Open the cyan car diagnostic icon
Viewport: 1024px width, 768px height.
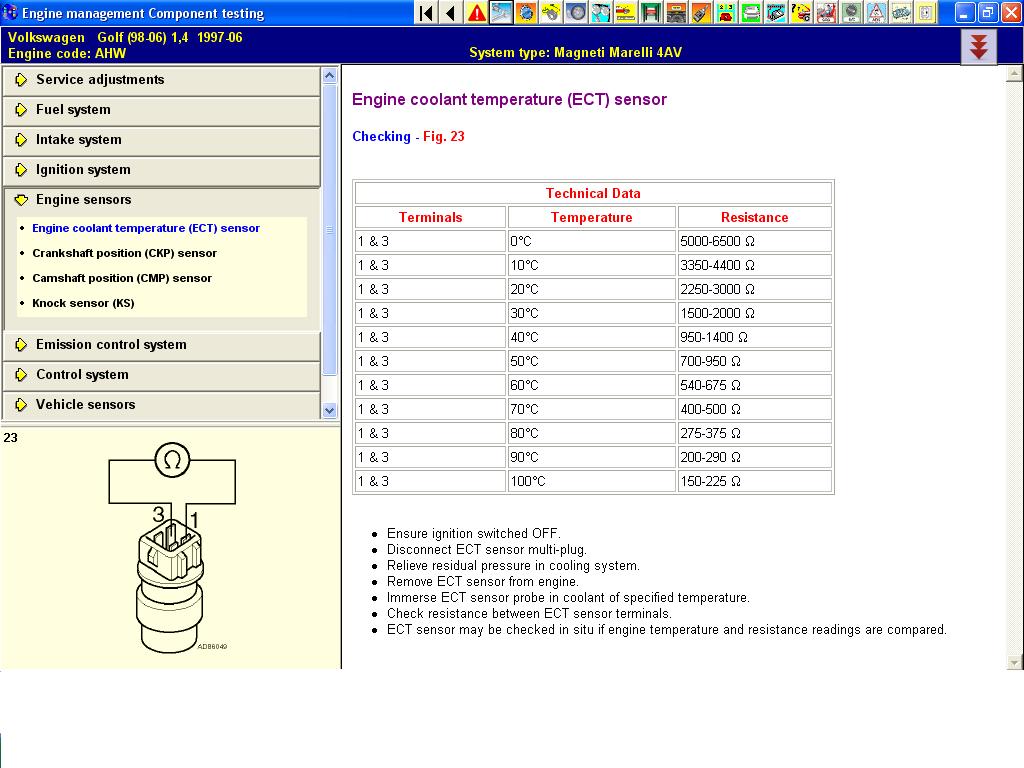pyautogui.click(x=776, y=13)
